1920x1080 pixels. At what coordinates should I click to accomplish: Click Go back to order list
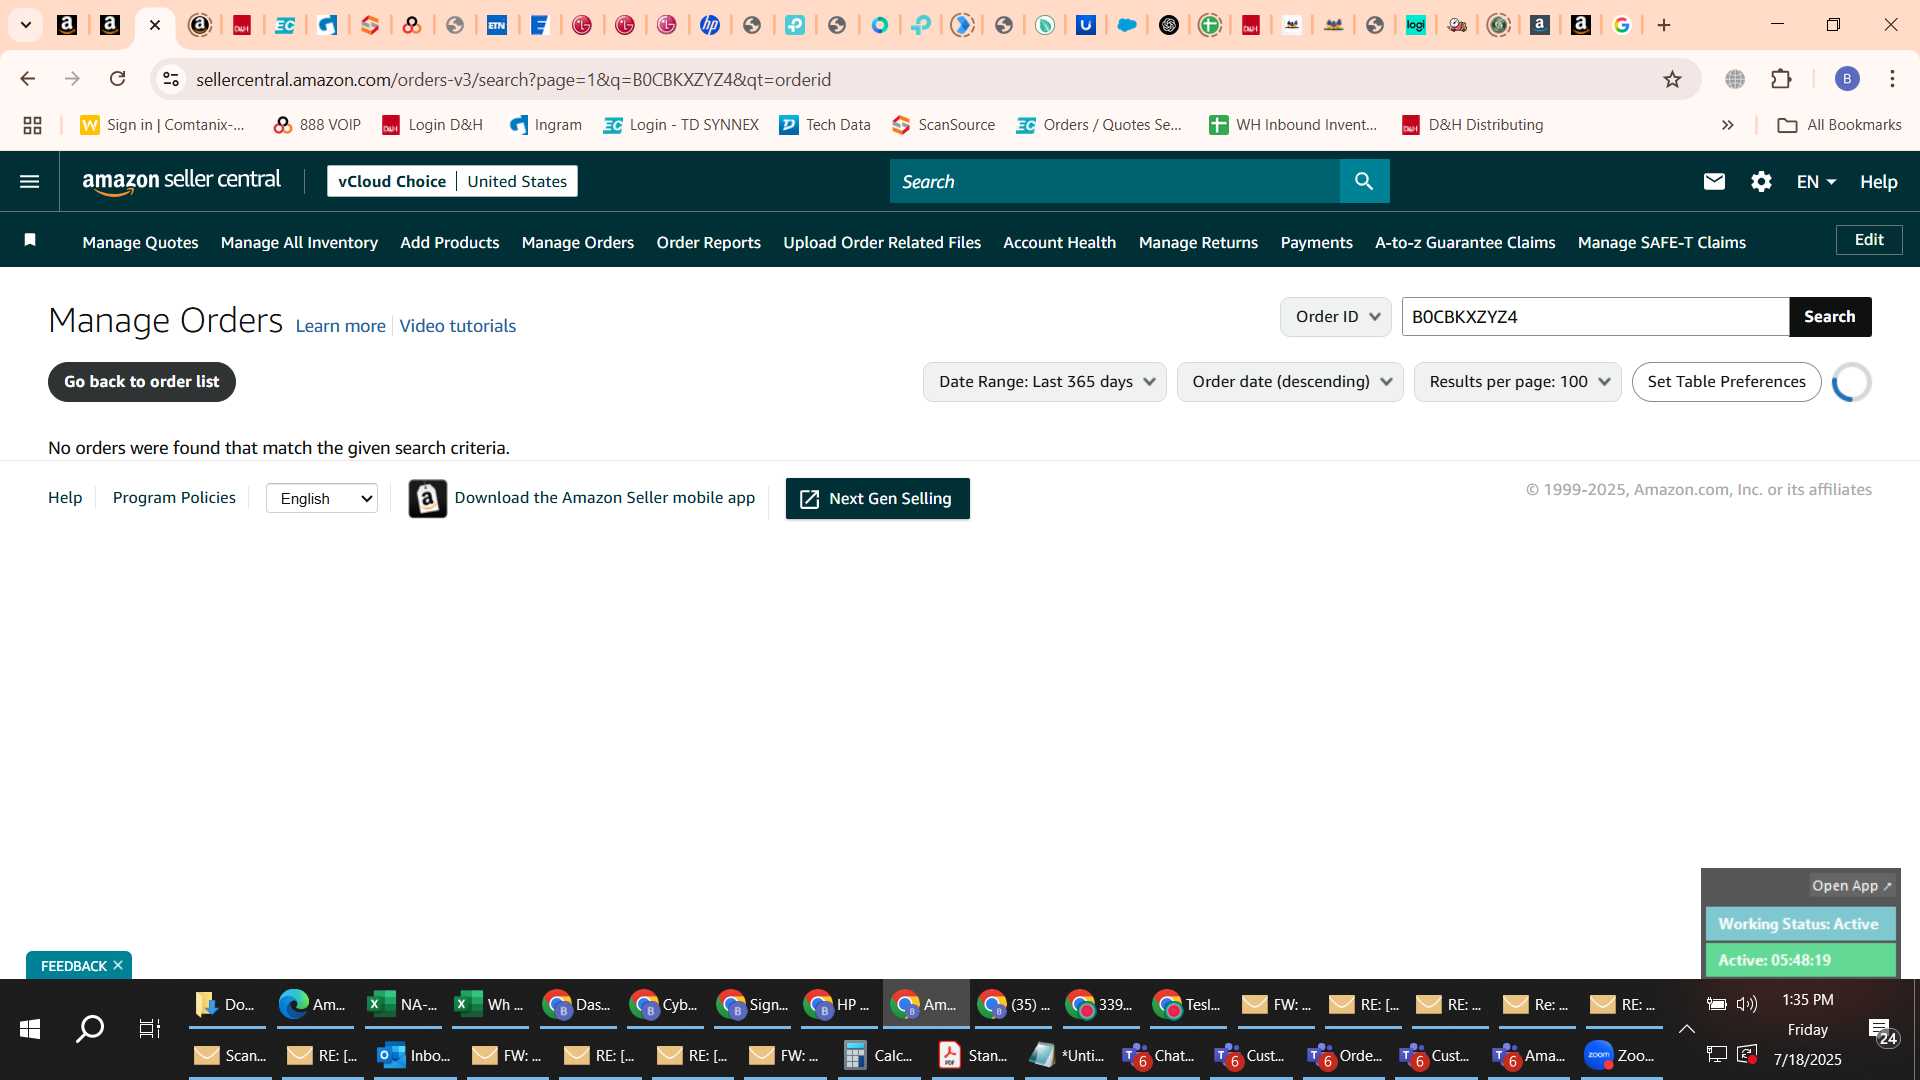pyautogui.click(x=141, y=382)
